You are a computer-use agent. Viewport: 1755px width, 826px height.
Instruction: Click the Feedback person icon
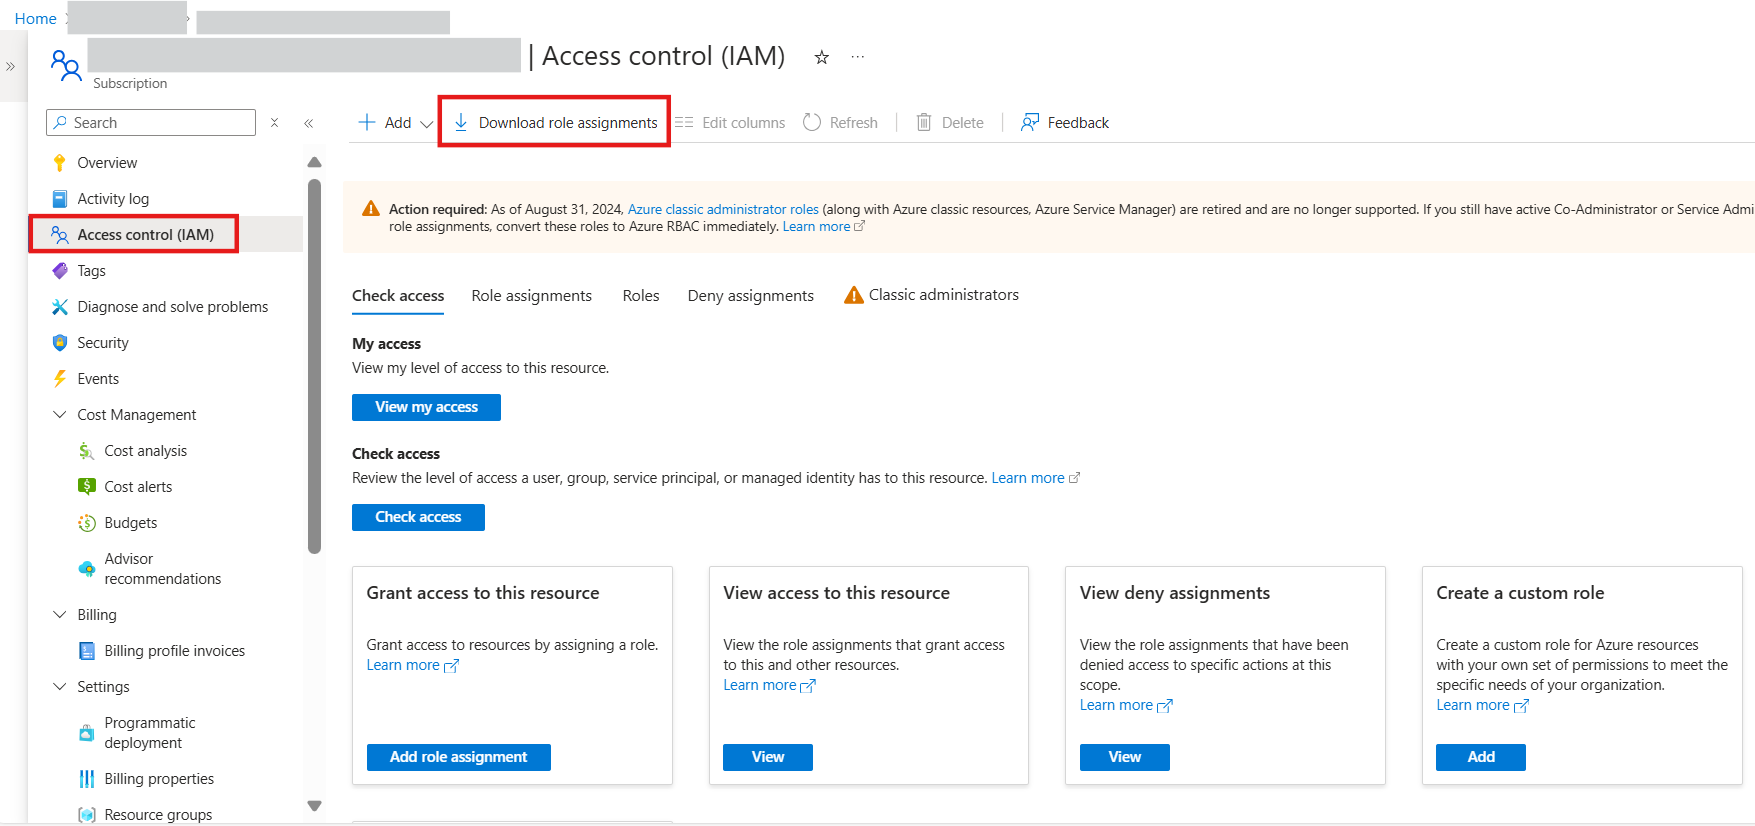pos(1030,122)
